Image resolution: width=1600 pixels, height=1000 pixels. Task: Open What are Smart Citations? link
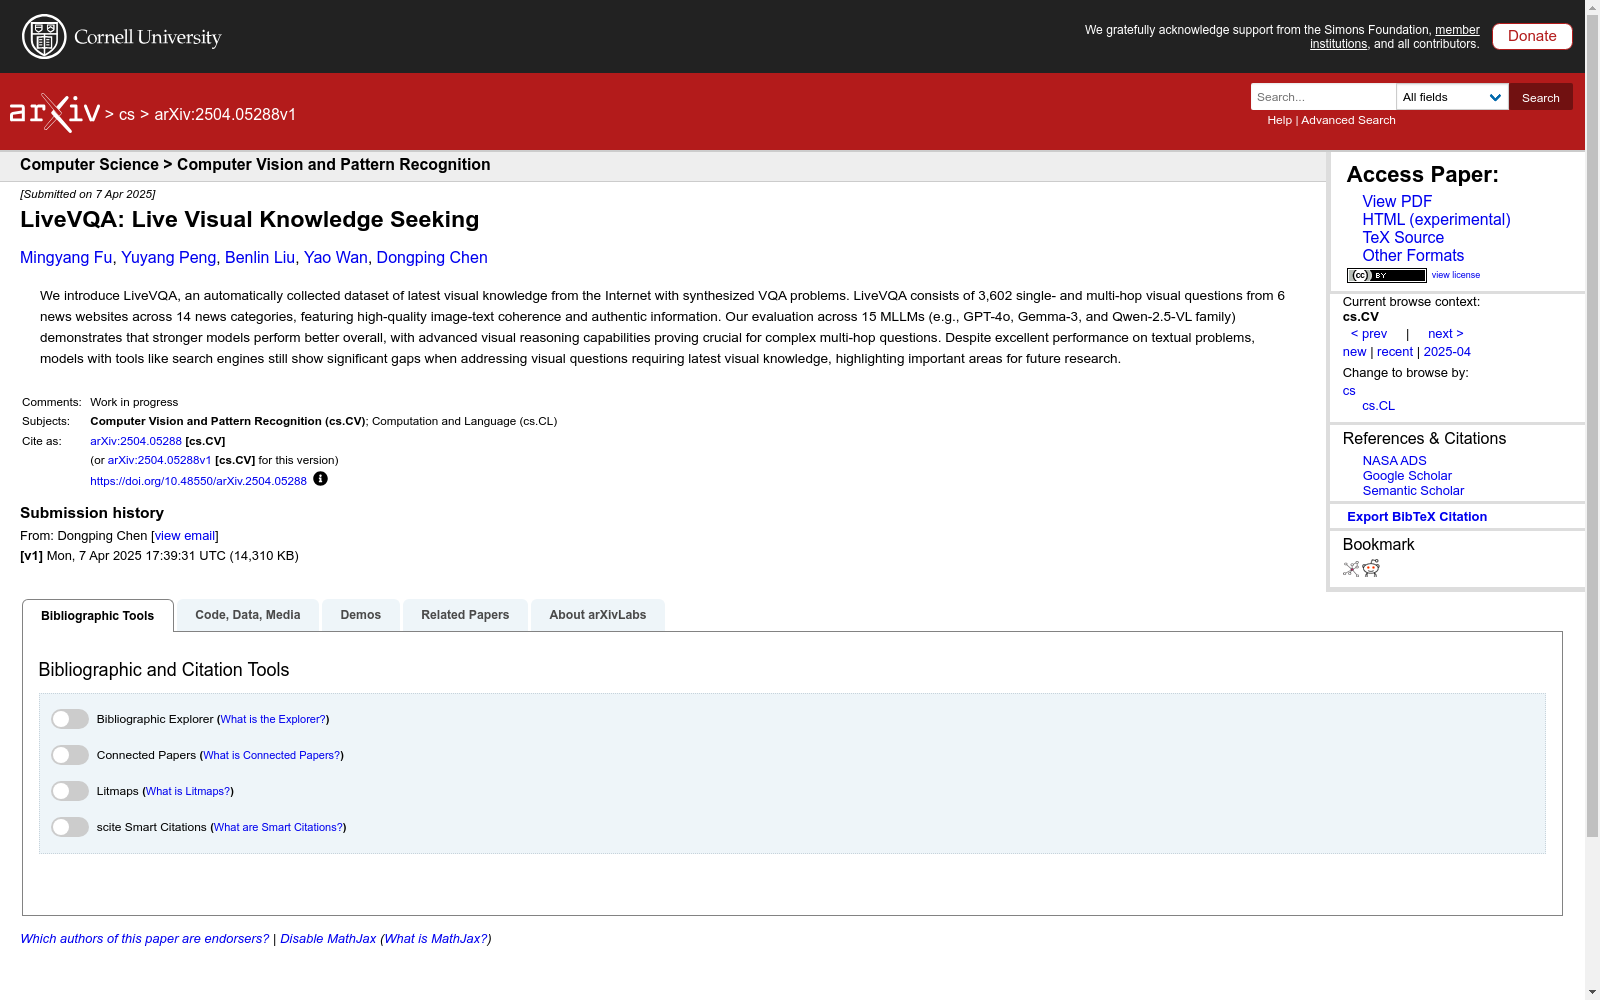[x=279, y=827]
